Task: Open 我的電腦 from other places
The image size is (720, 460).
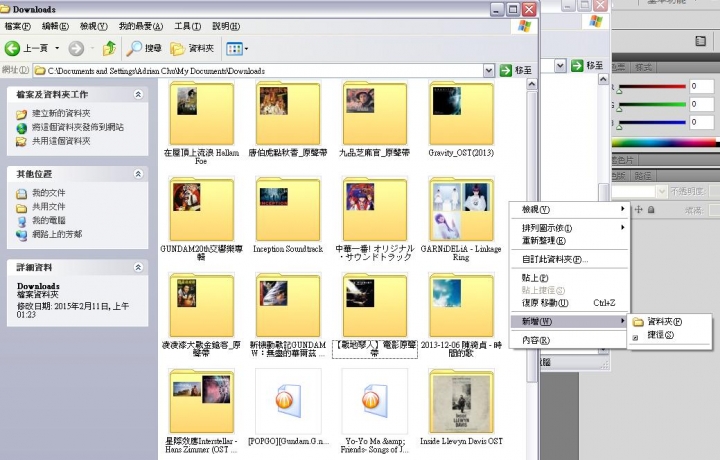Action: (x=48, y=220)
